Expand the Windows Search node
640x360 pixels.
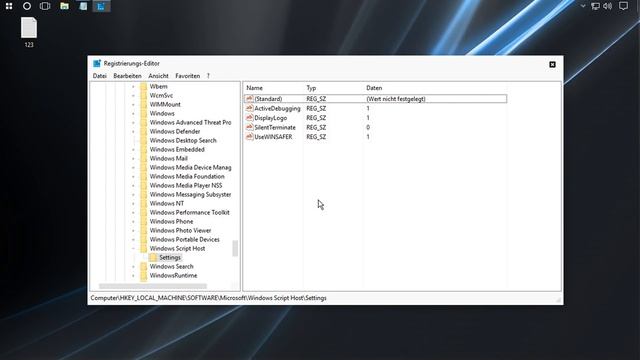[x=133, y=267]
